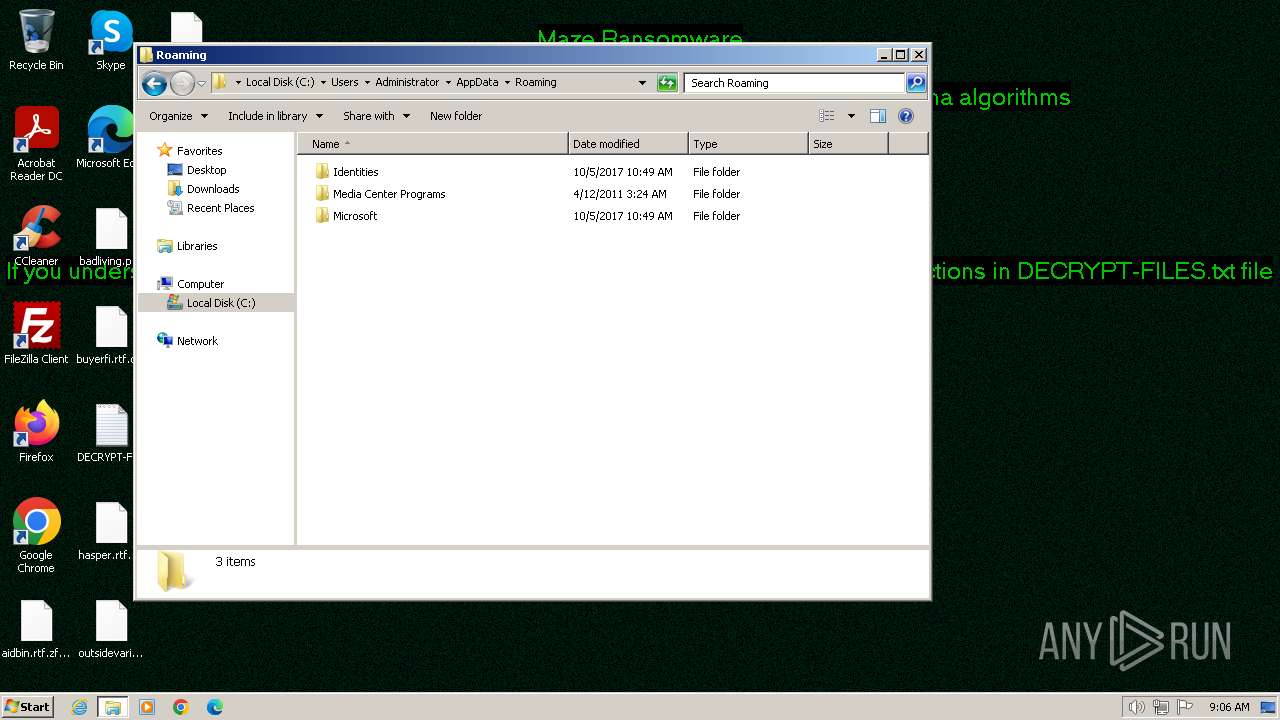Click the 9:06 AM system clock

point(1229,707)
